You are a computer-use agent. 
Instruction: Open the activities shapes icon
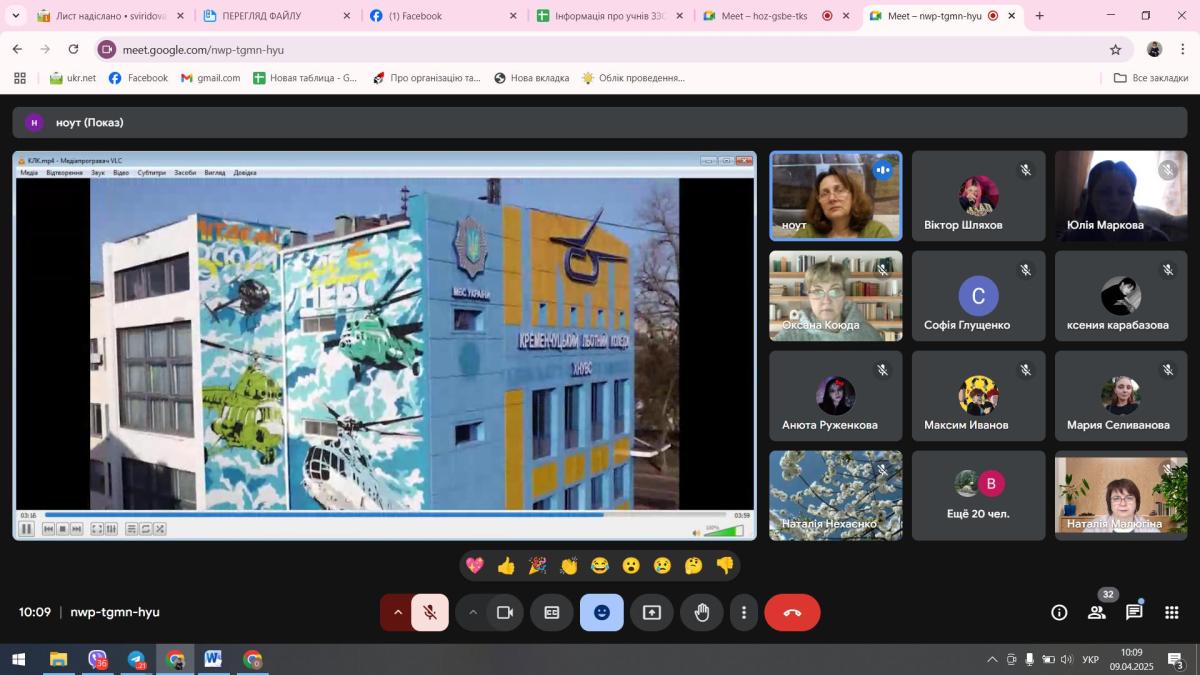[1171, 613]
